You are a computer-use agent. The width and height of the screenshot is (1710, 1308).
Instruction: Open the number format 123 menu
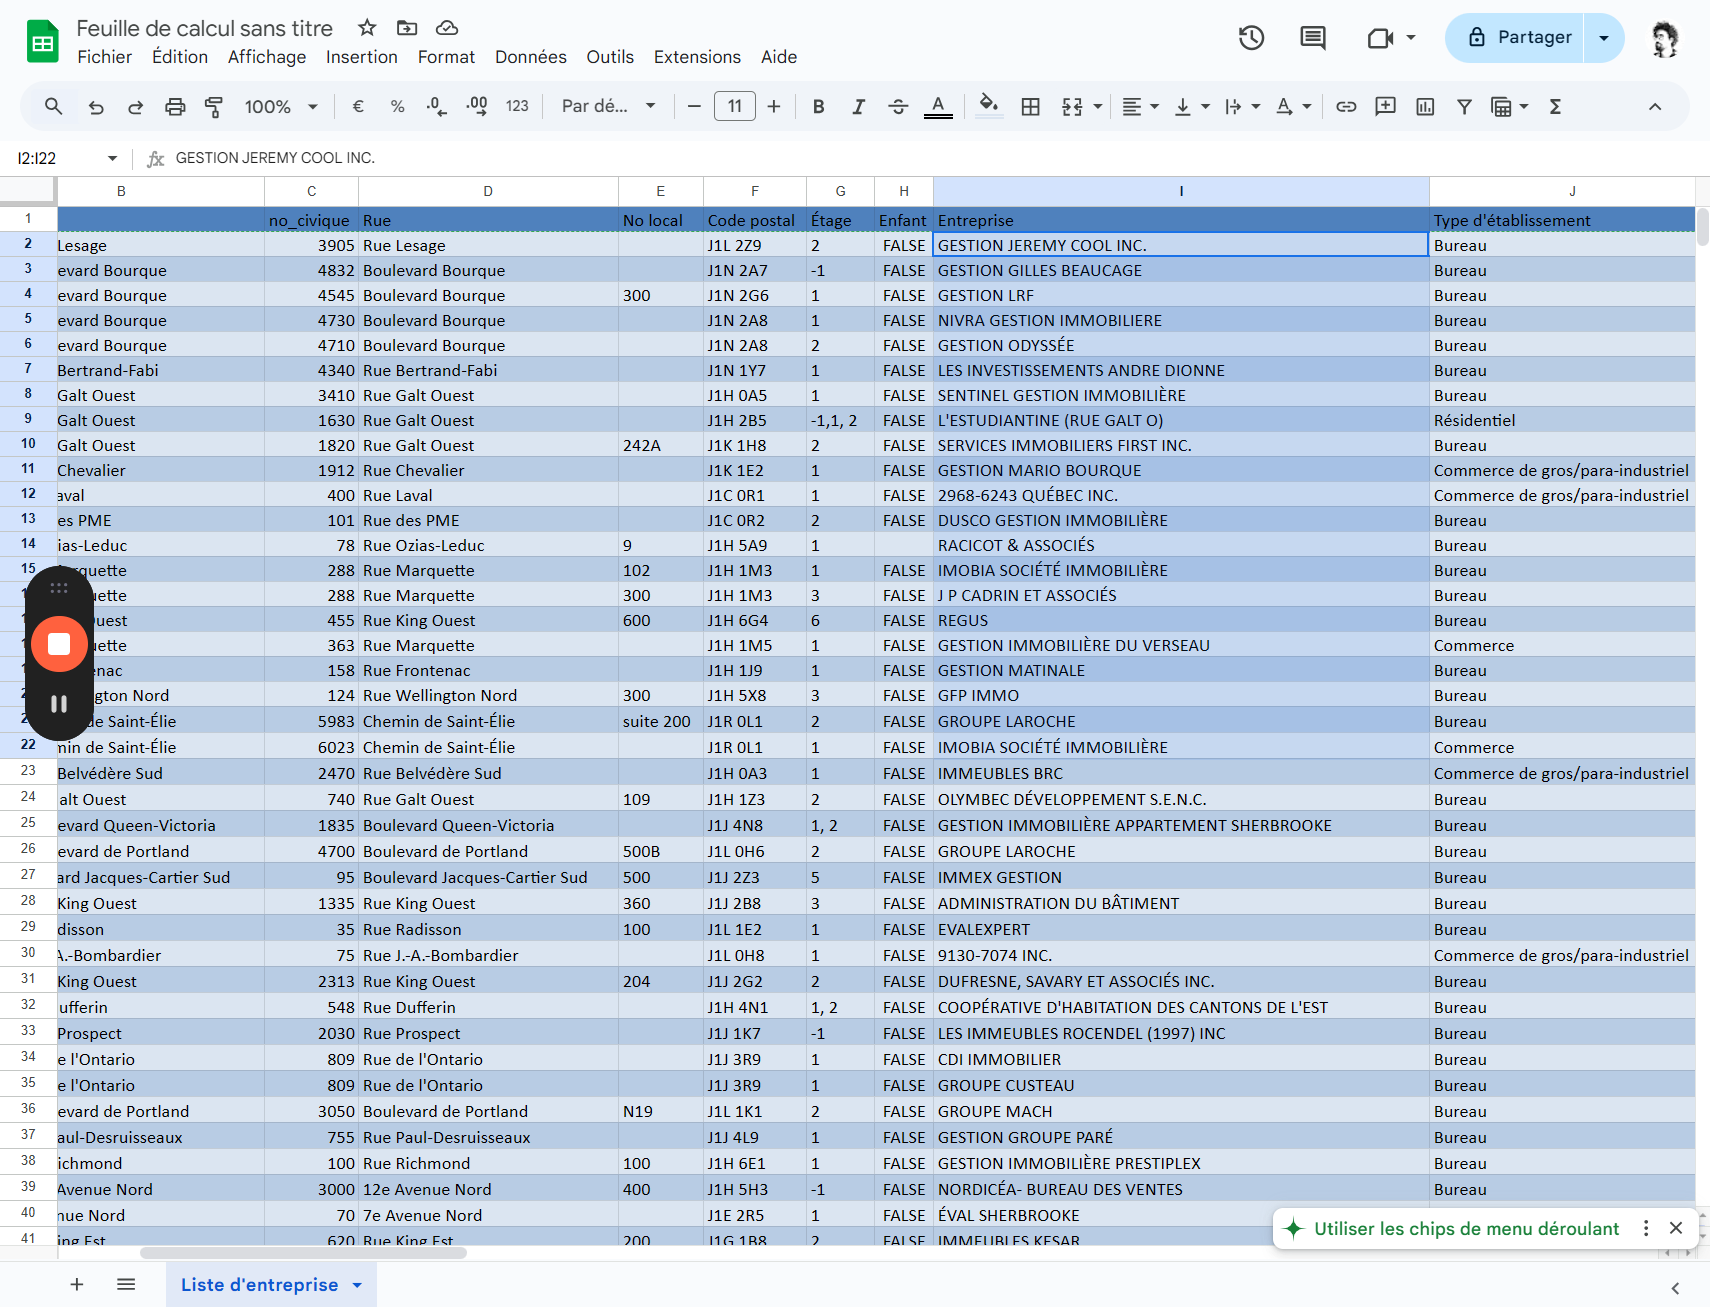point(517,106)
